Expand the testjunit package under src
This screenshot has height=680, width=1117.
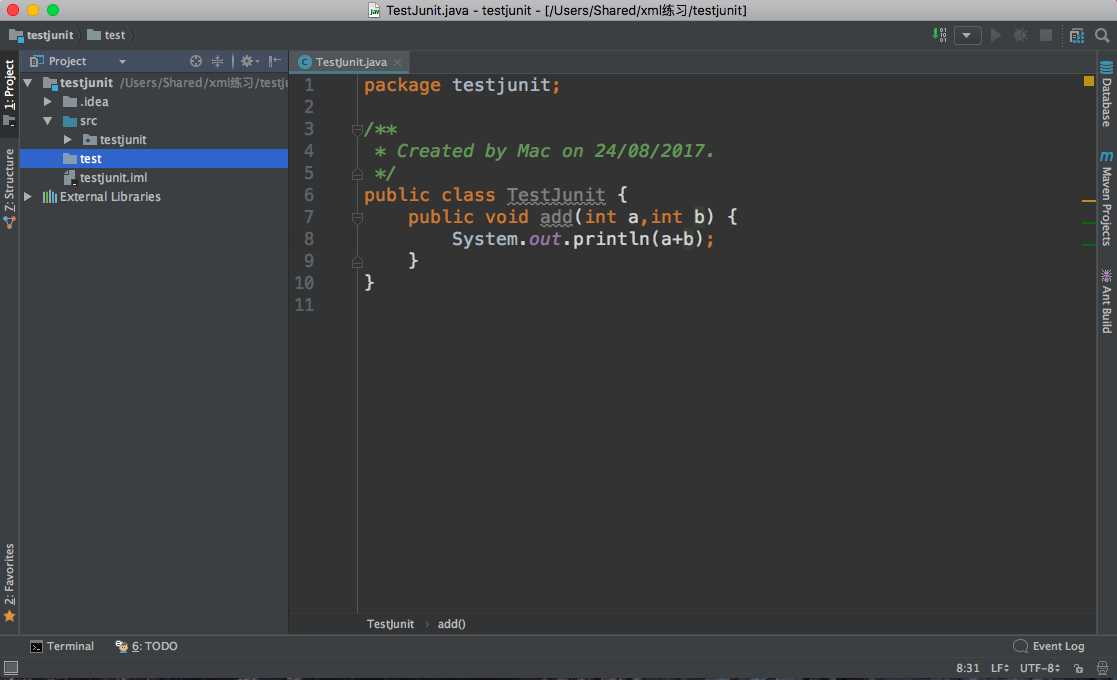point(68,140)
